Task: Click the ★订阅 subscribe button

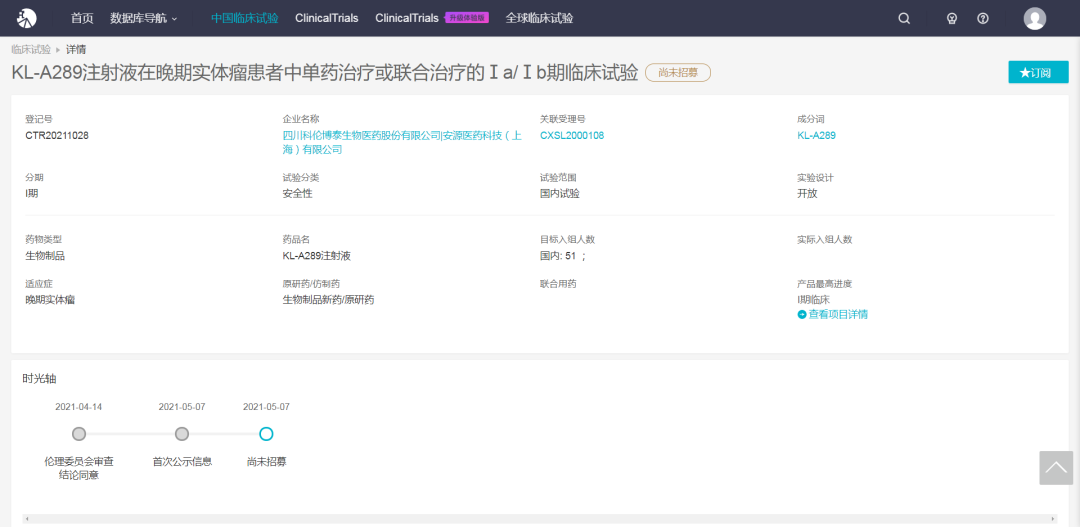Action: [x=1038, y=72]
